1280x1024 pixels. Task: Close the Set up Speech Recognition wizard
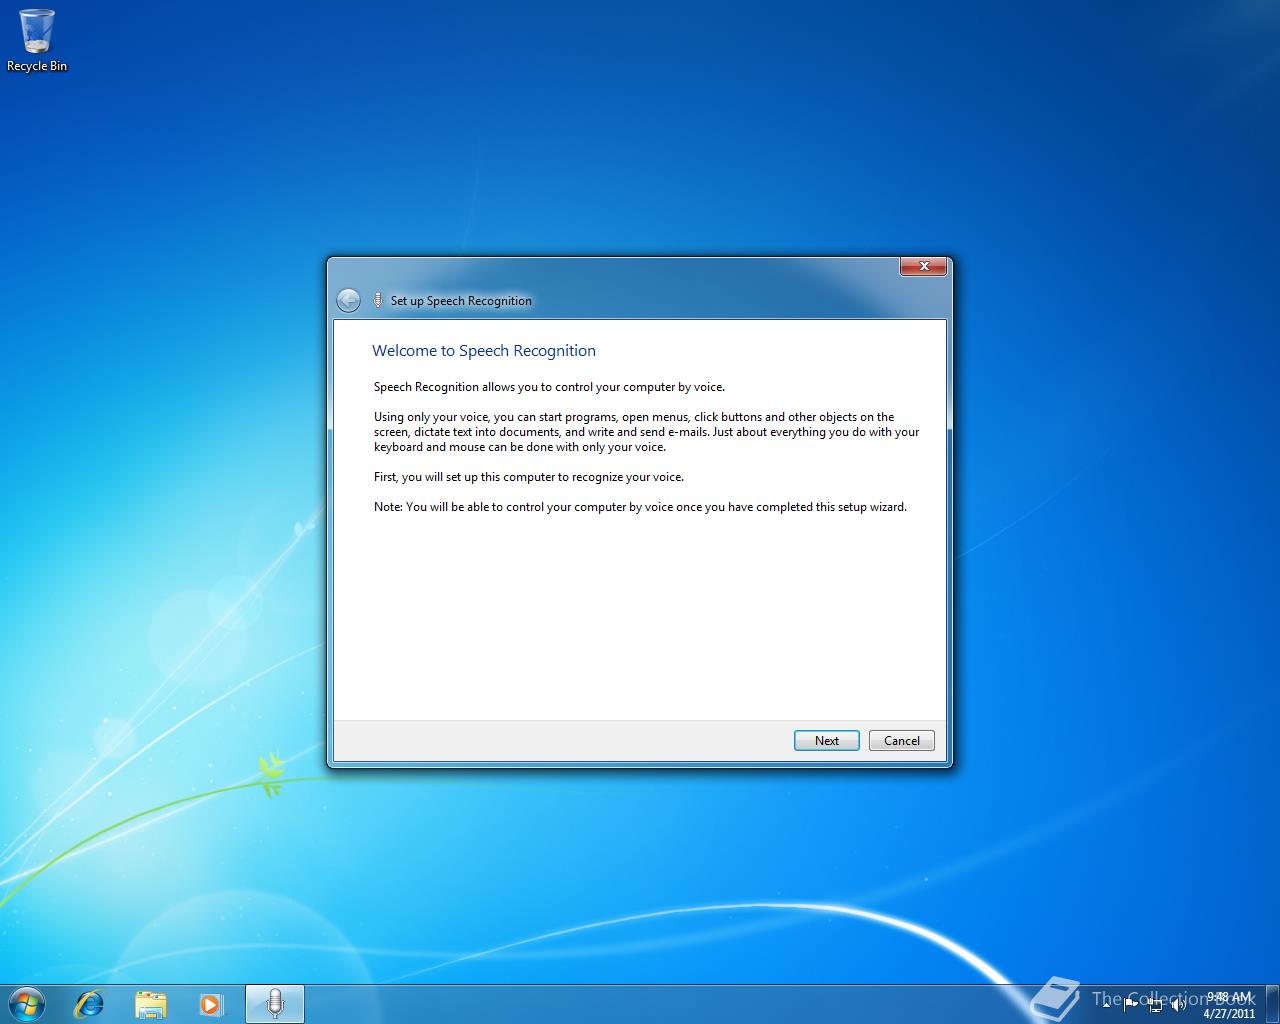click(923, 266)
